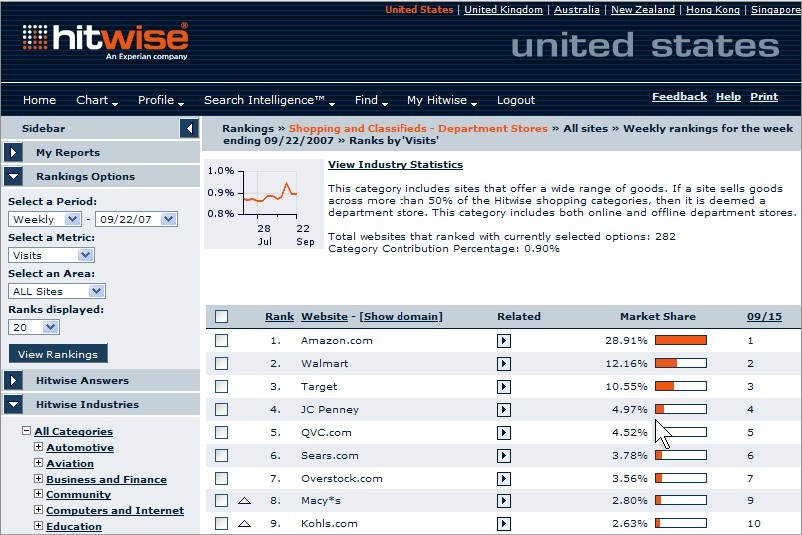This screenshot has height=535, width=802.
Task: Click the Walmart market share bar
Action: (x=681, y=363)
